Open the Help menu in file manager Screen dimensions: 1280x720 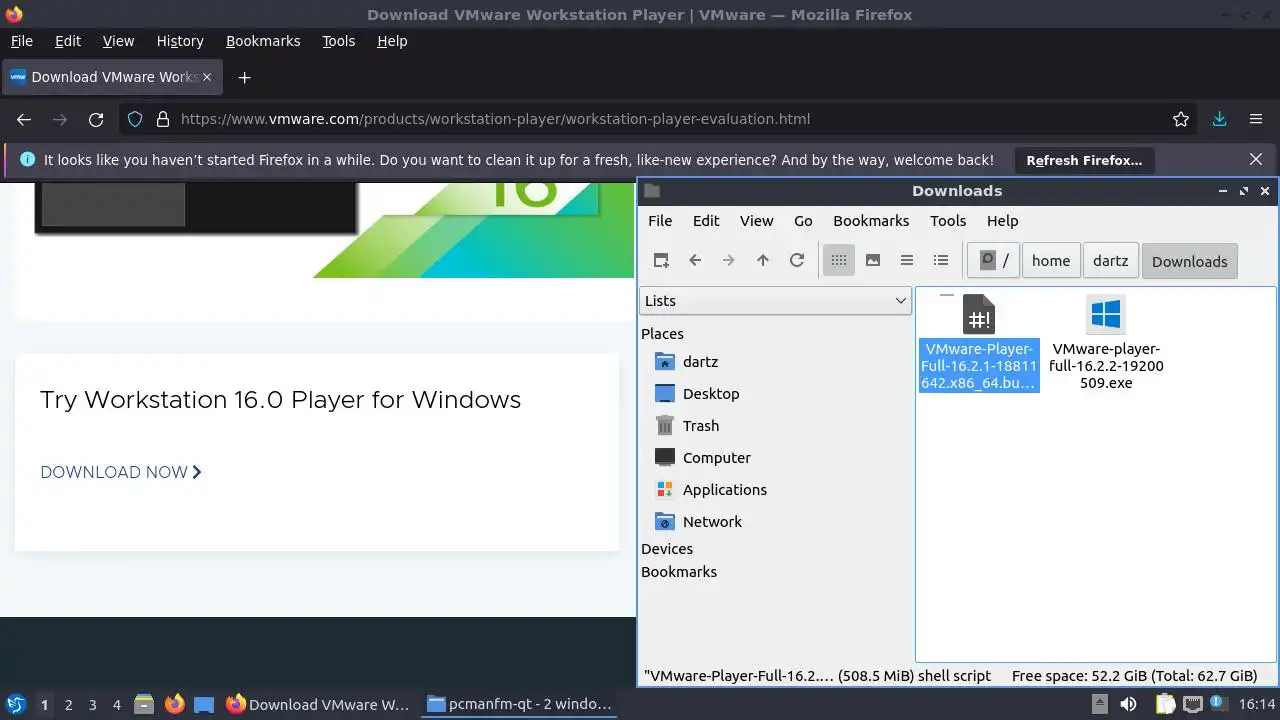point(1002,221)
